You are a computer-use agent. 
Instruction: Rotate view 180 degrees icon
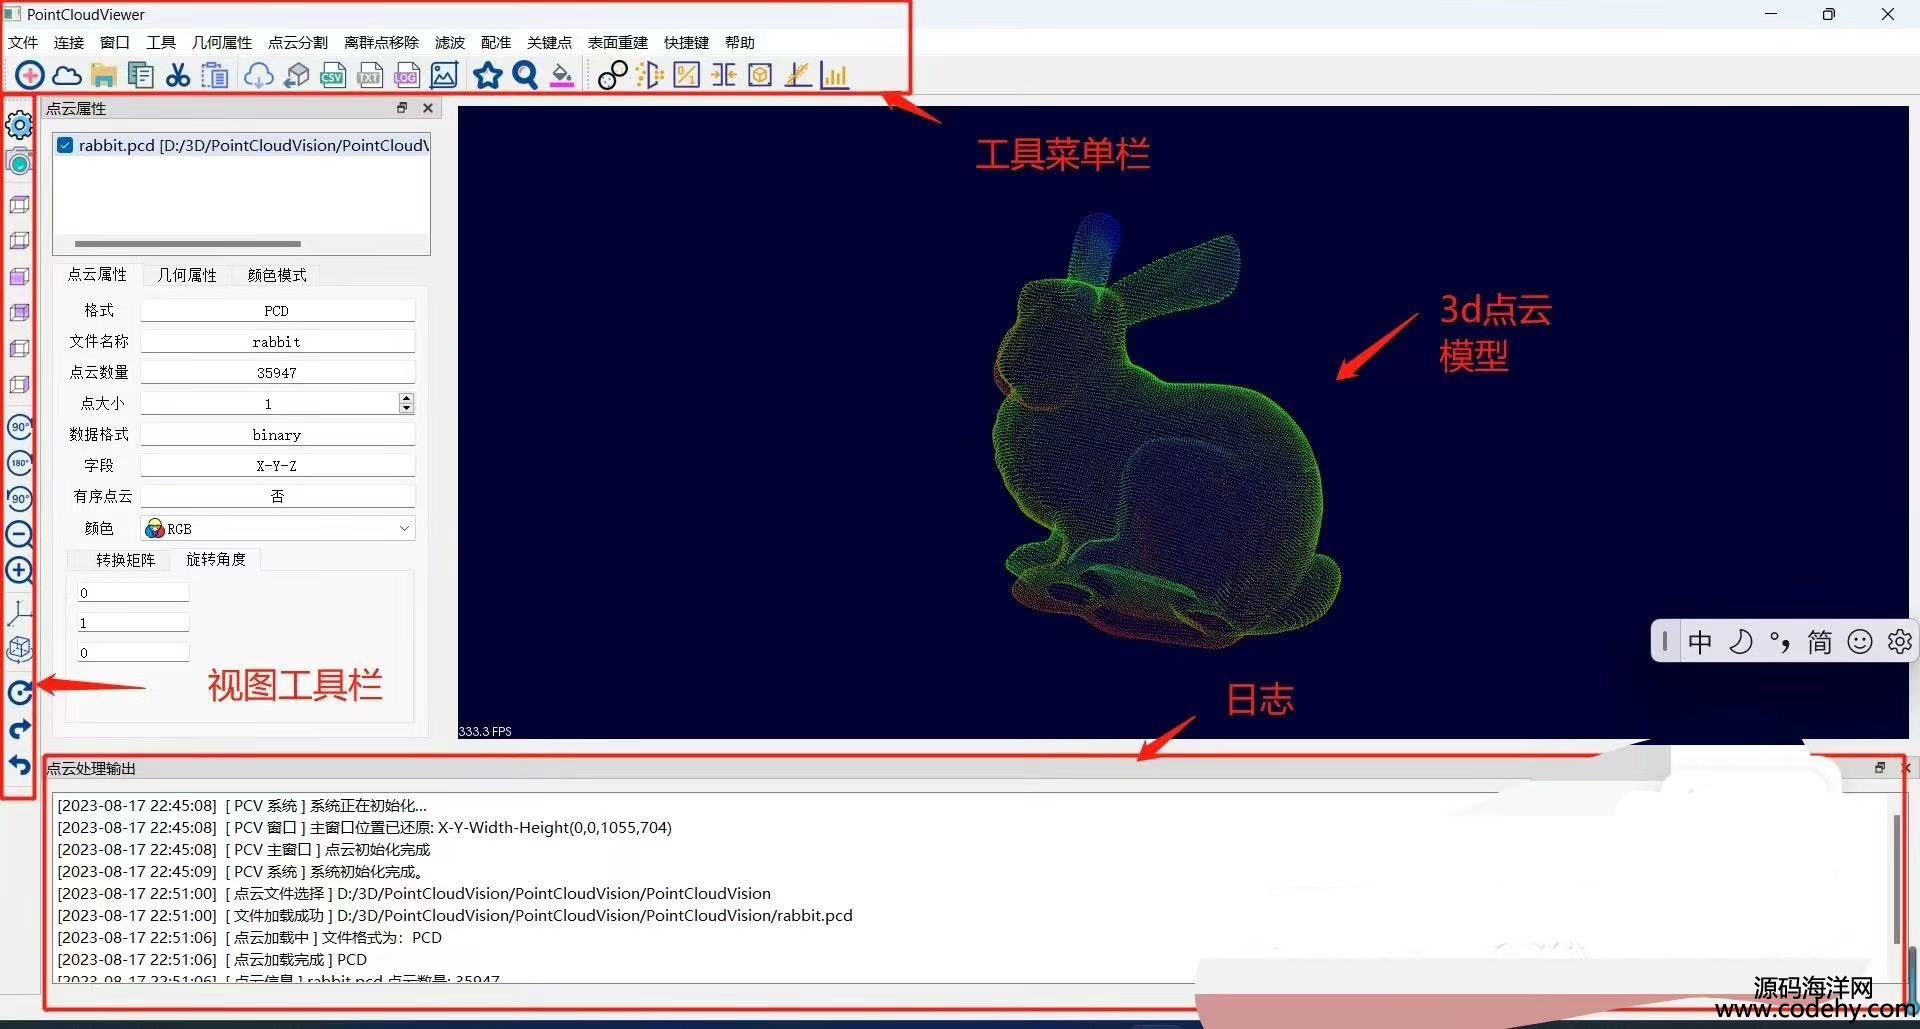(19, 463)
